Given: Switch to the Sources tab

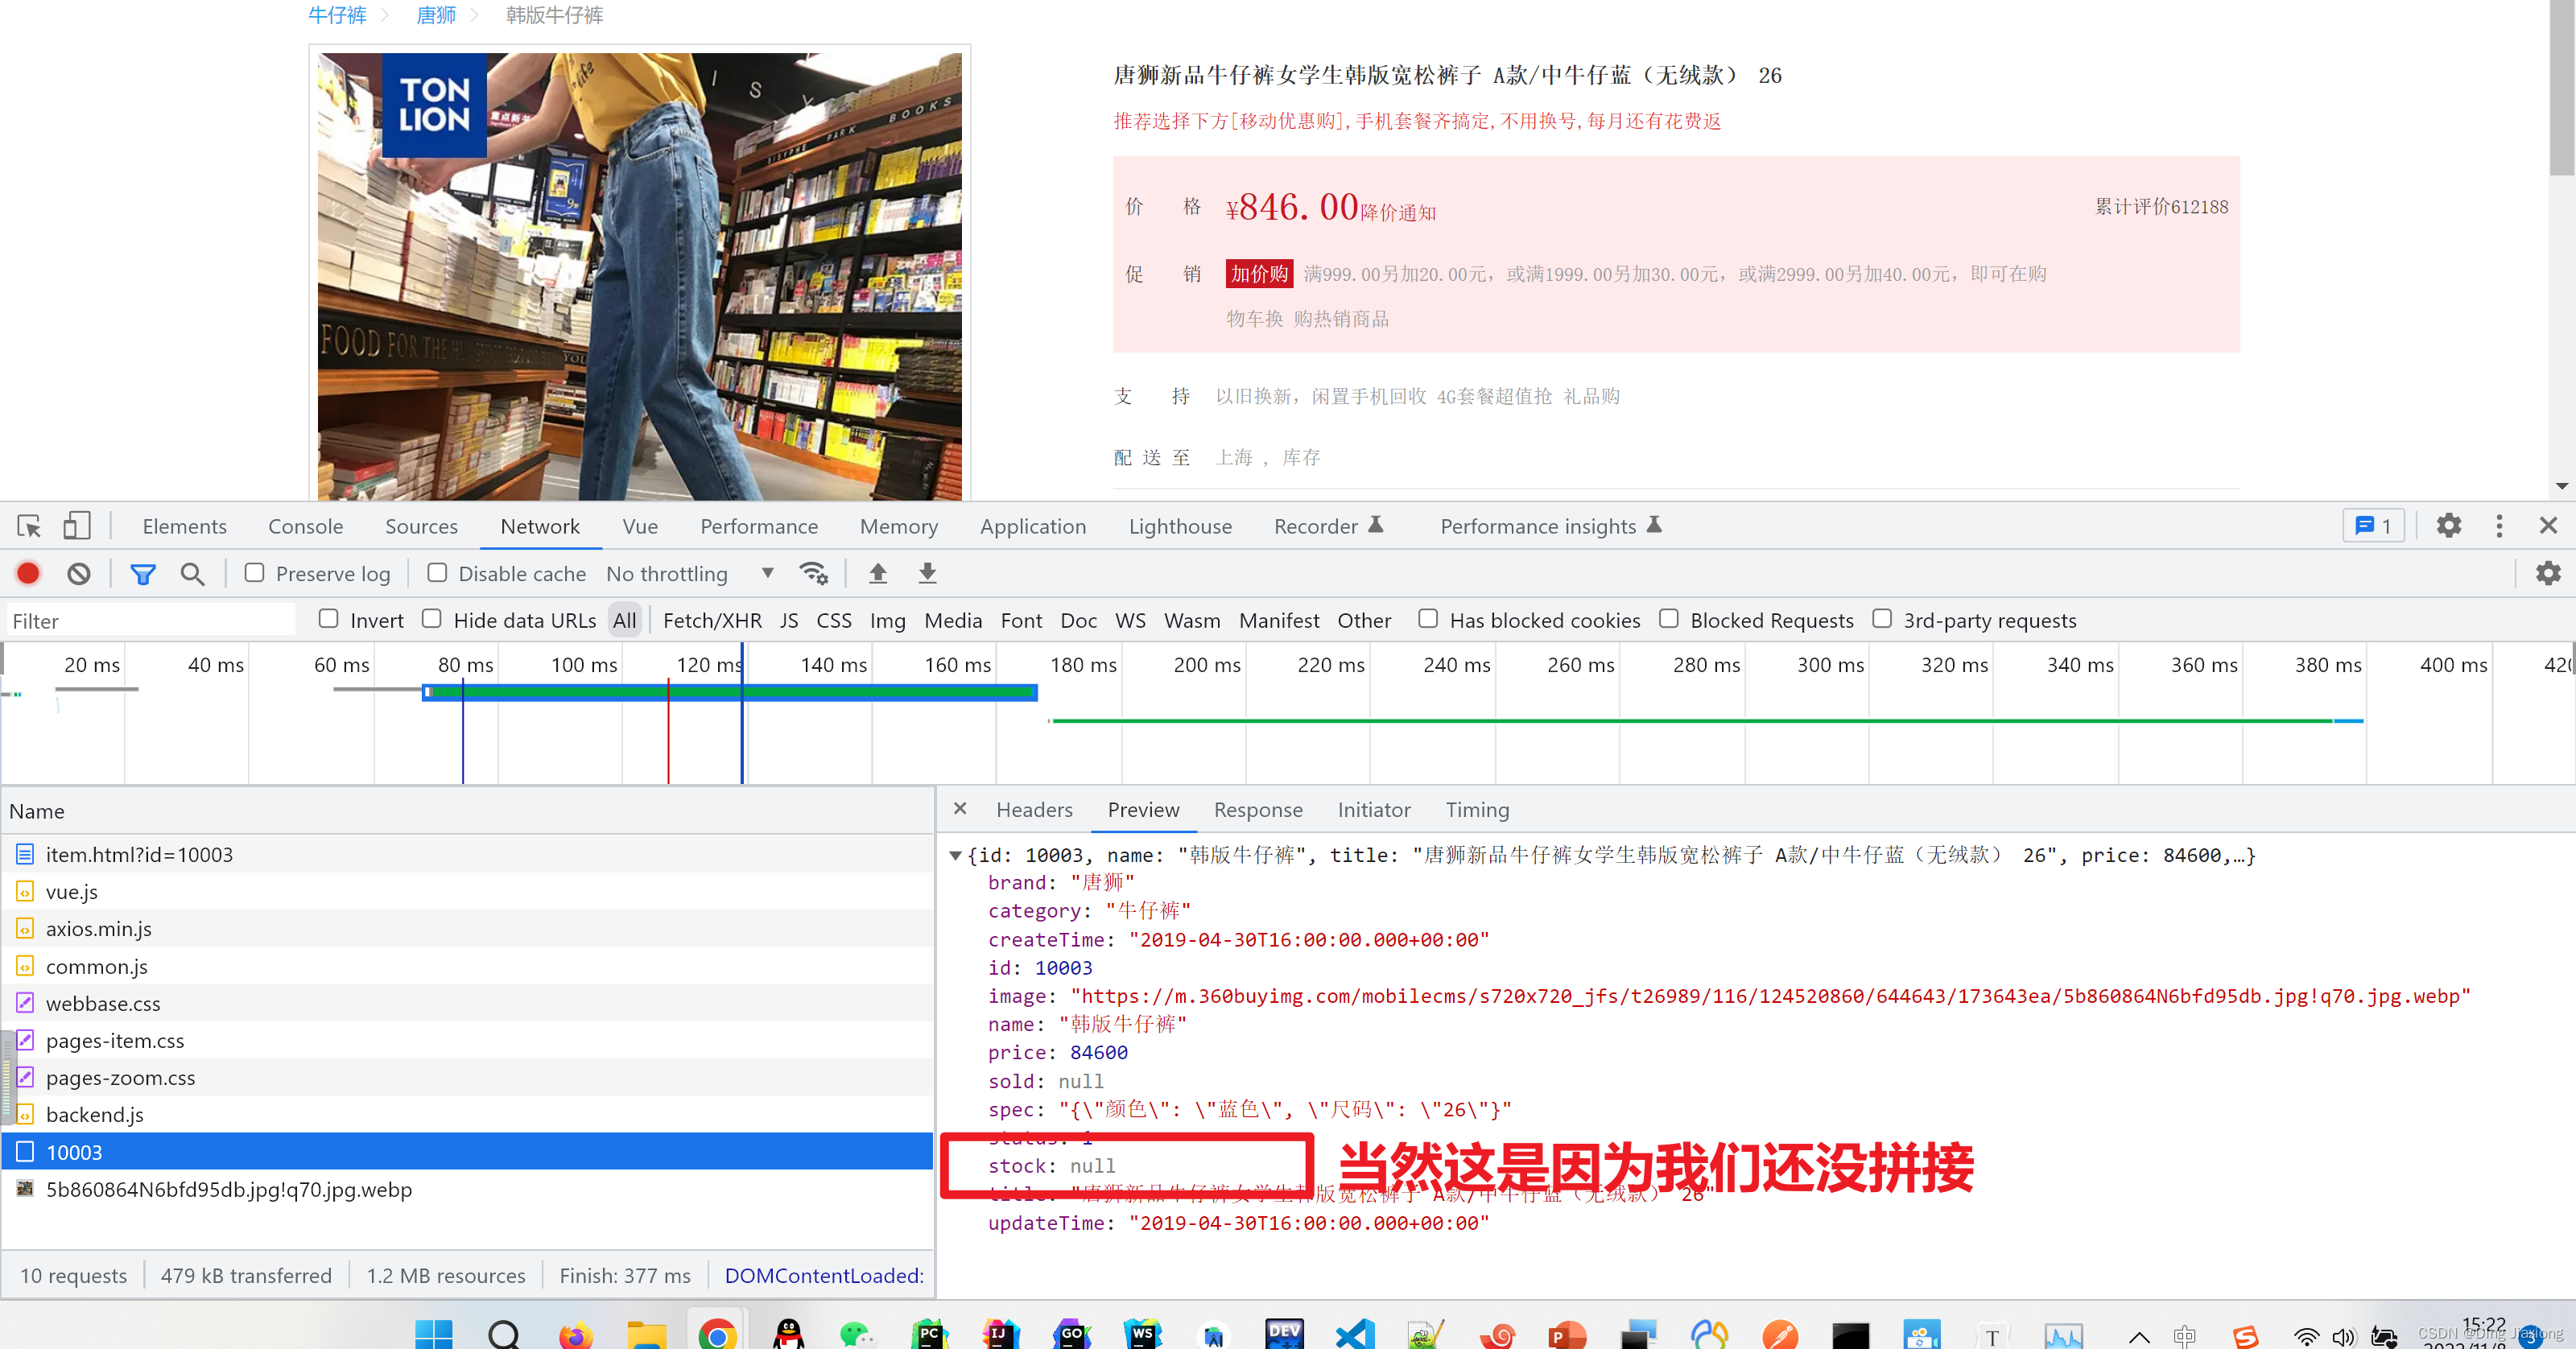Looking at the screenshot, I should pos(421,526).
